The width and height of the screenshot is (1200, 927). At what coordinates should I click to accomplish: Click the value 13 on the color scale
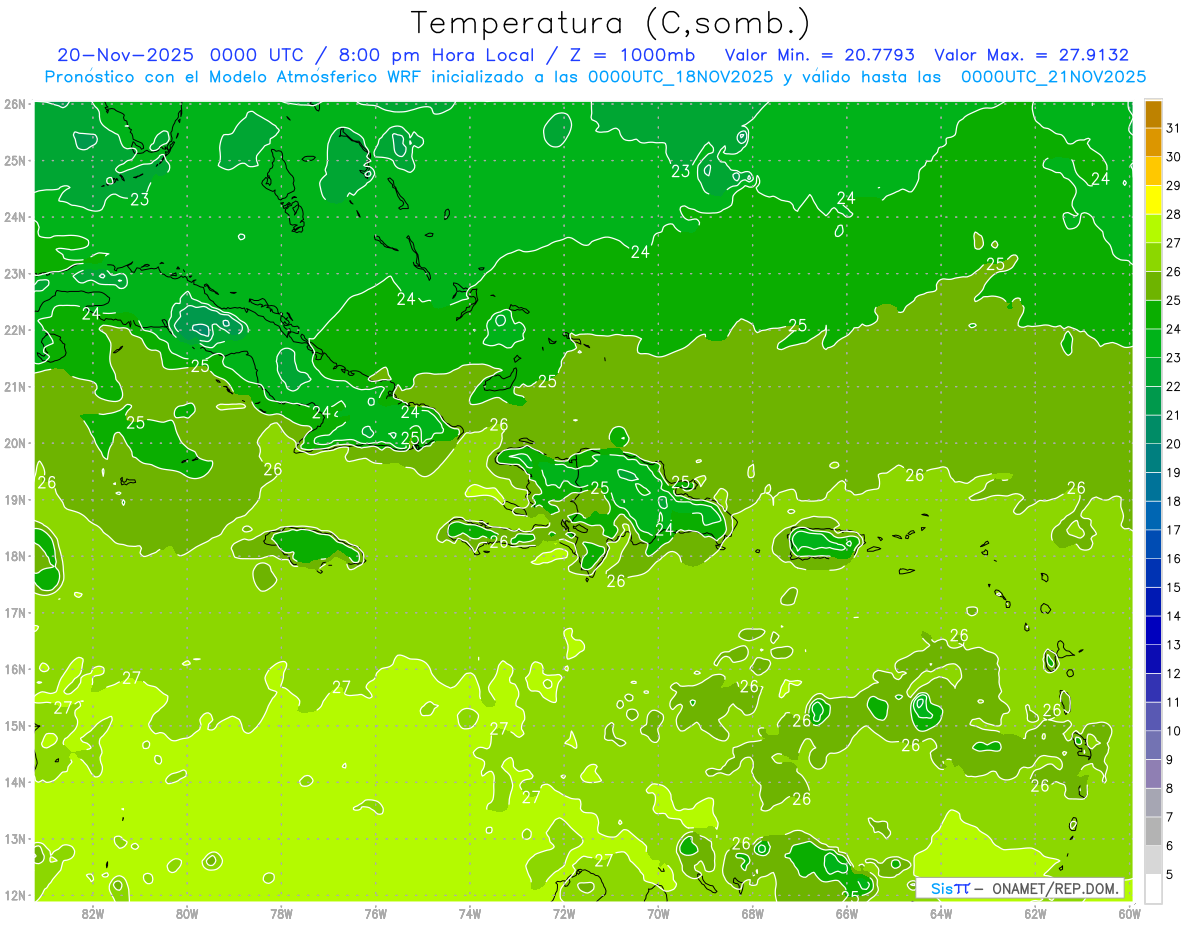1173,645
